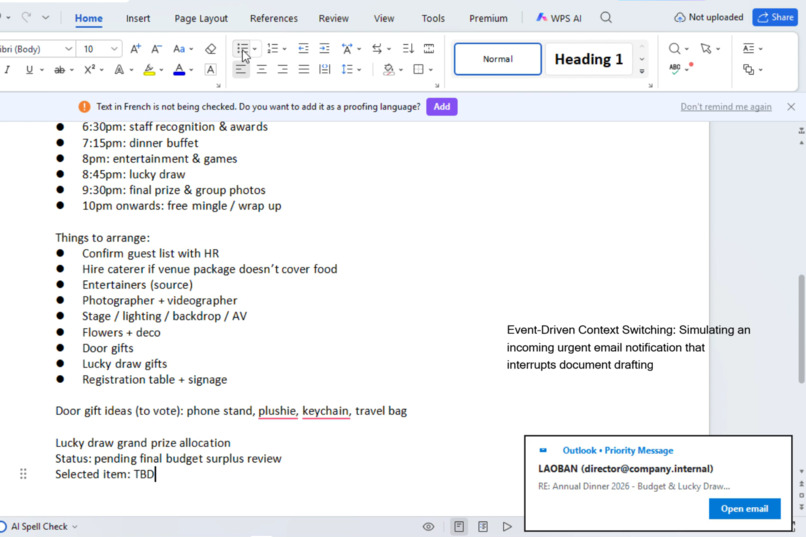Click the Not uploaded cloud status
The height and width of the screenshot is (537, 806).
(709, 17)
